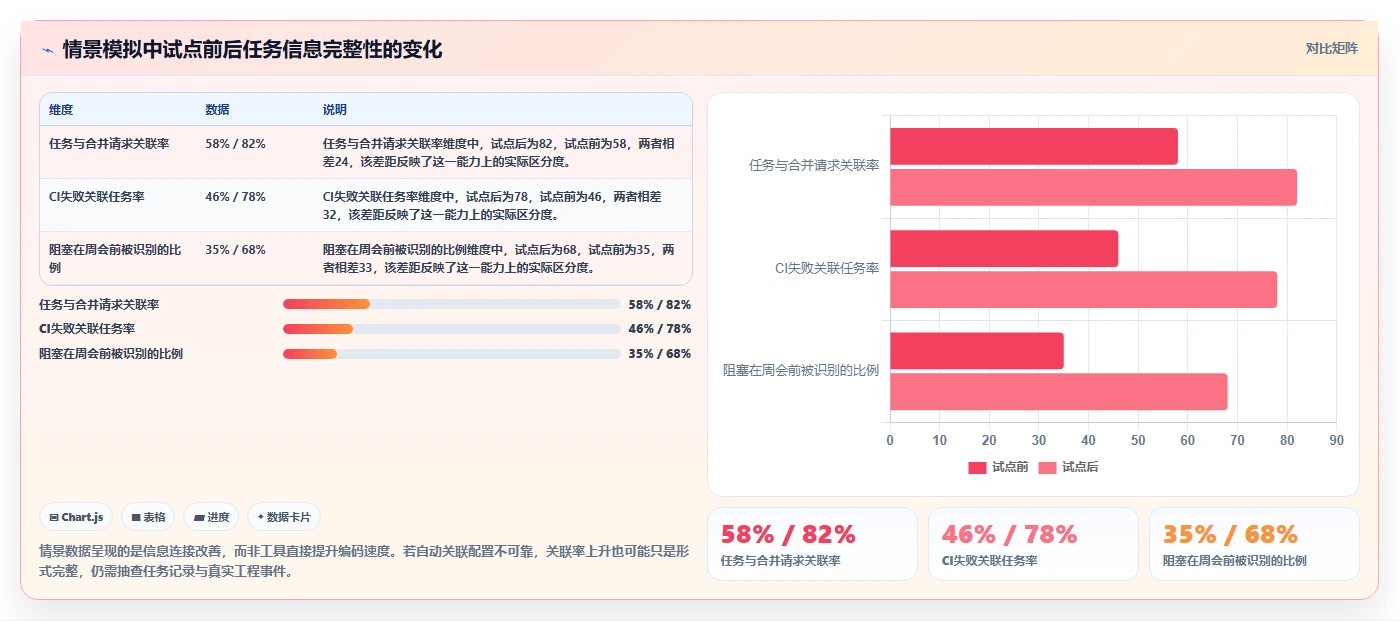
Task: Click the 数据 column header
Action: [217, 110]
